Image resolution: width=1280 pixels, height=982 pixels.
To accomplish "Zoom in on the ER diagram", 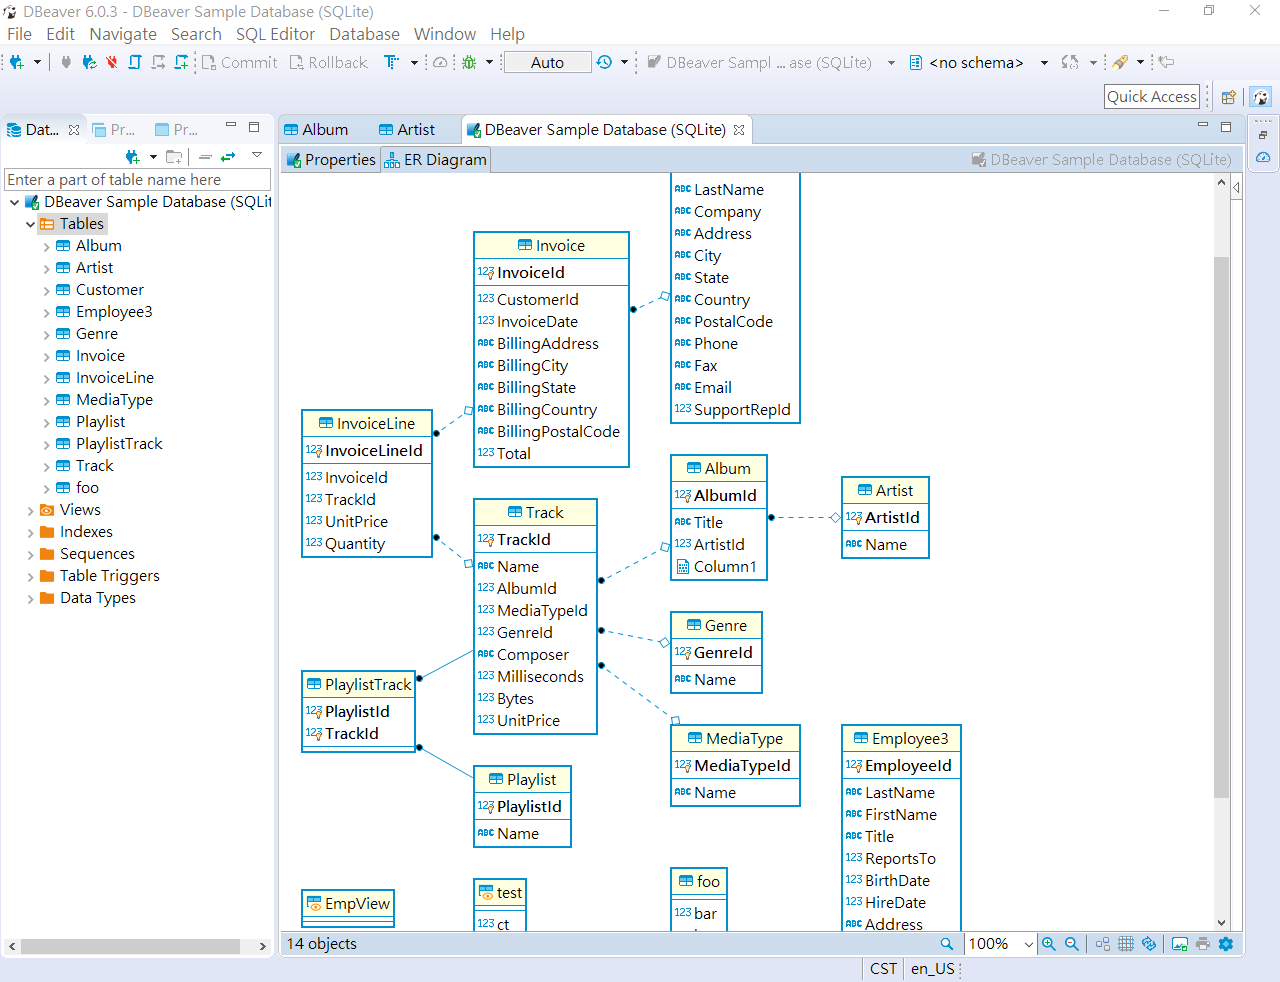I will [1048, 944].
